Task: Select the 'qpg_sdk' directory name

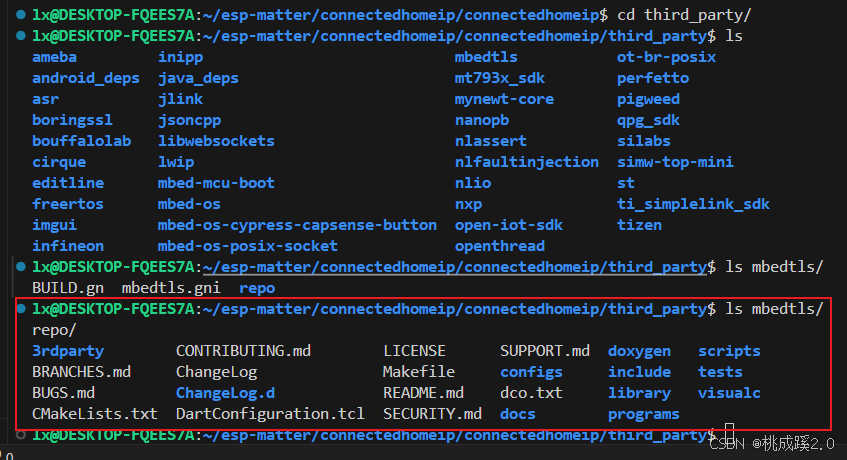Action: point(648,120)
